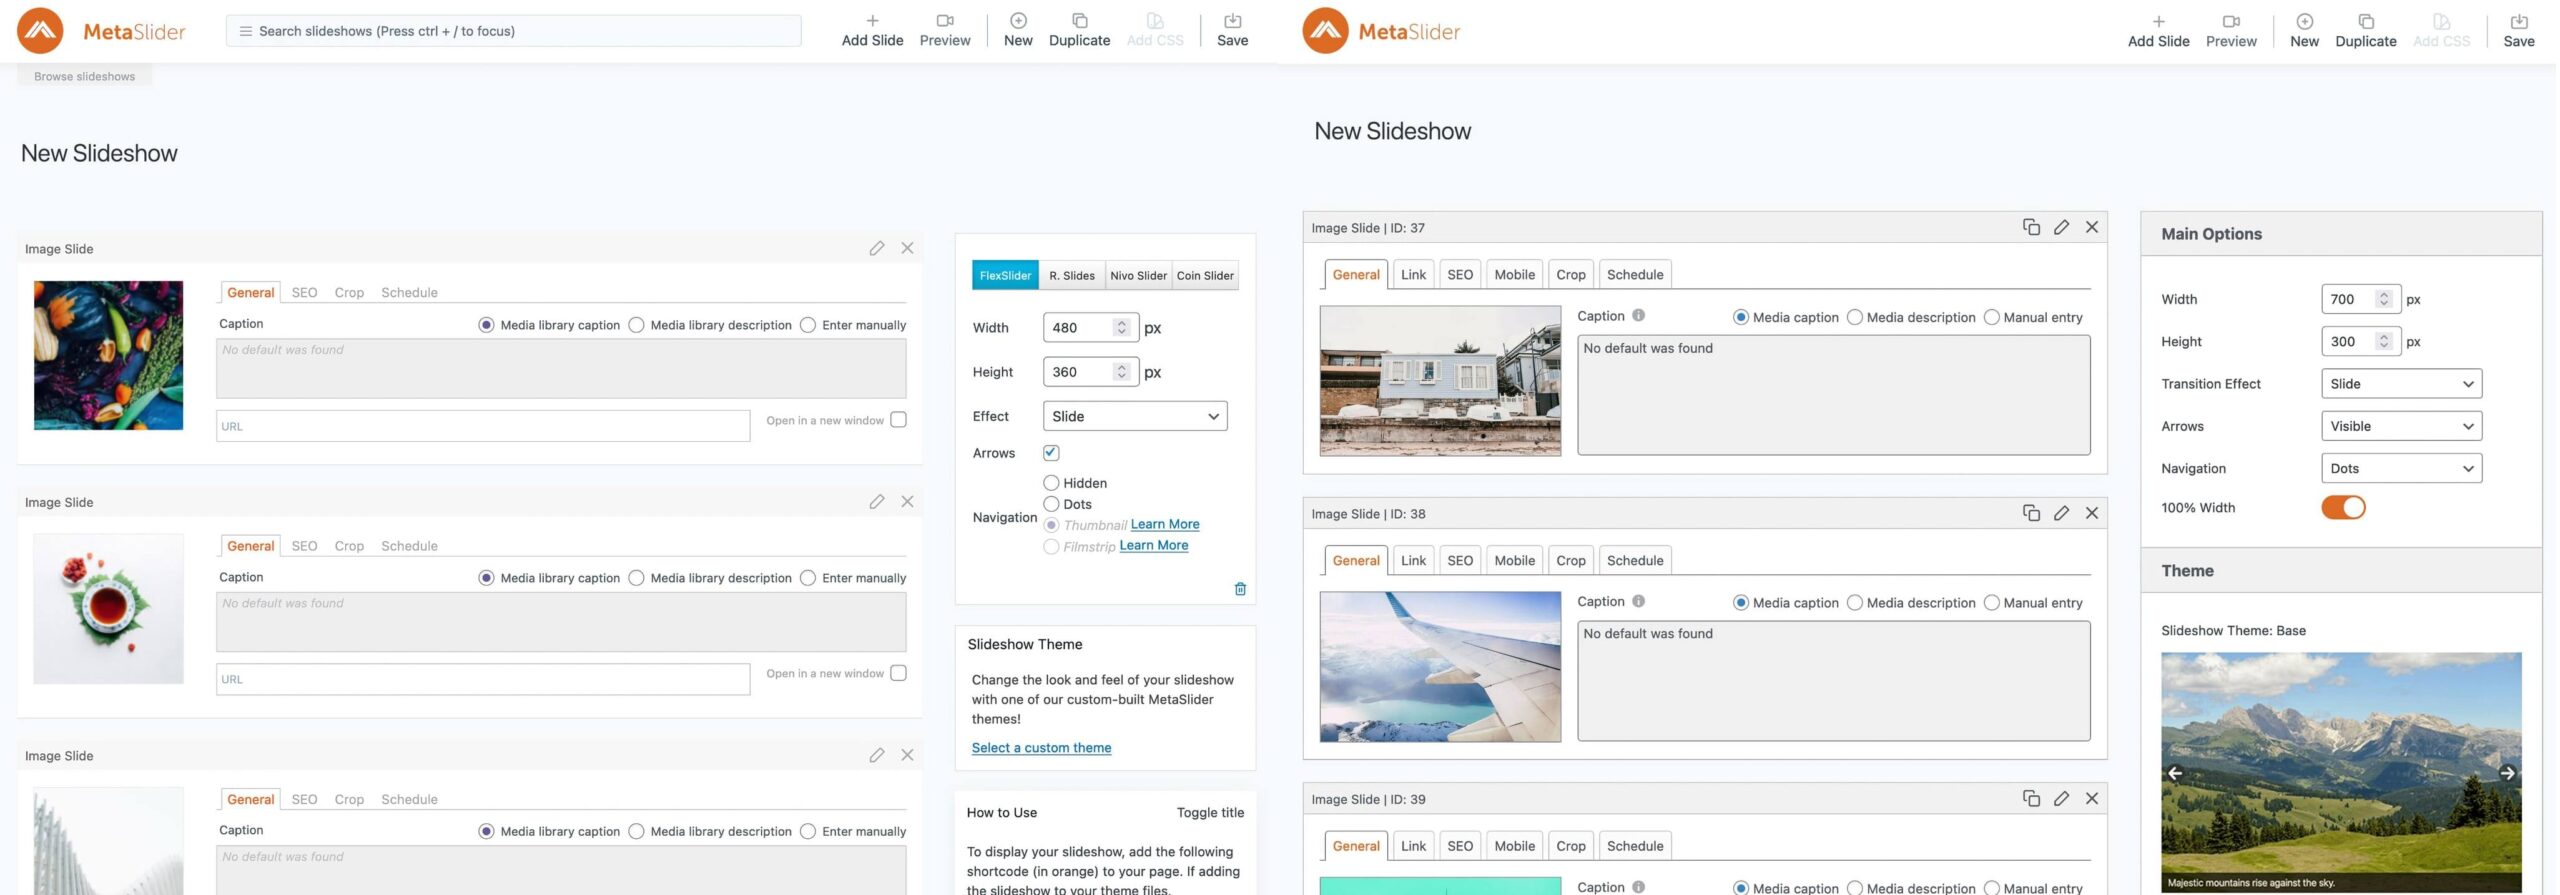2560x895 pixels.
Task: Open the Mobile tab in slide ID: 37
Action: point(1514,275)
